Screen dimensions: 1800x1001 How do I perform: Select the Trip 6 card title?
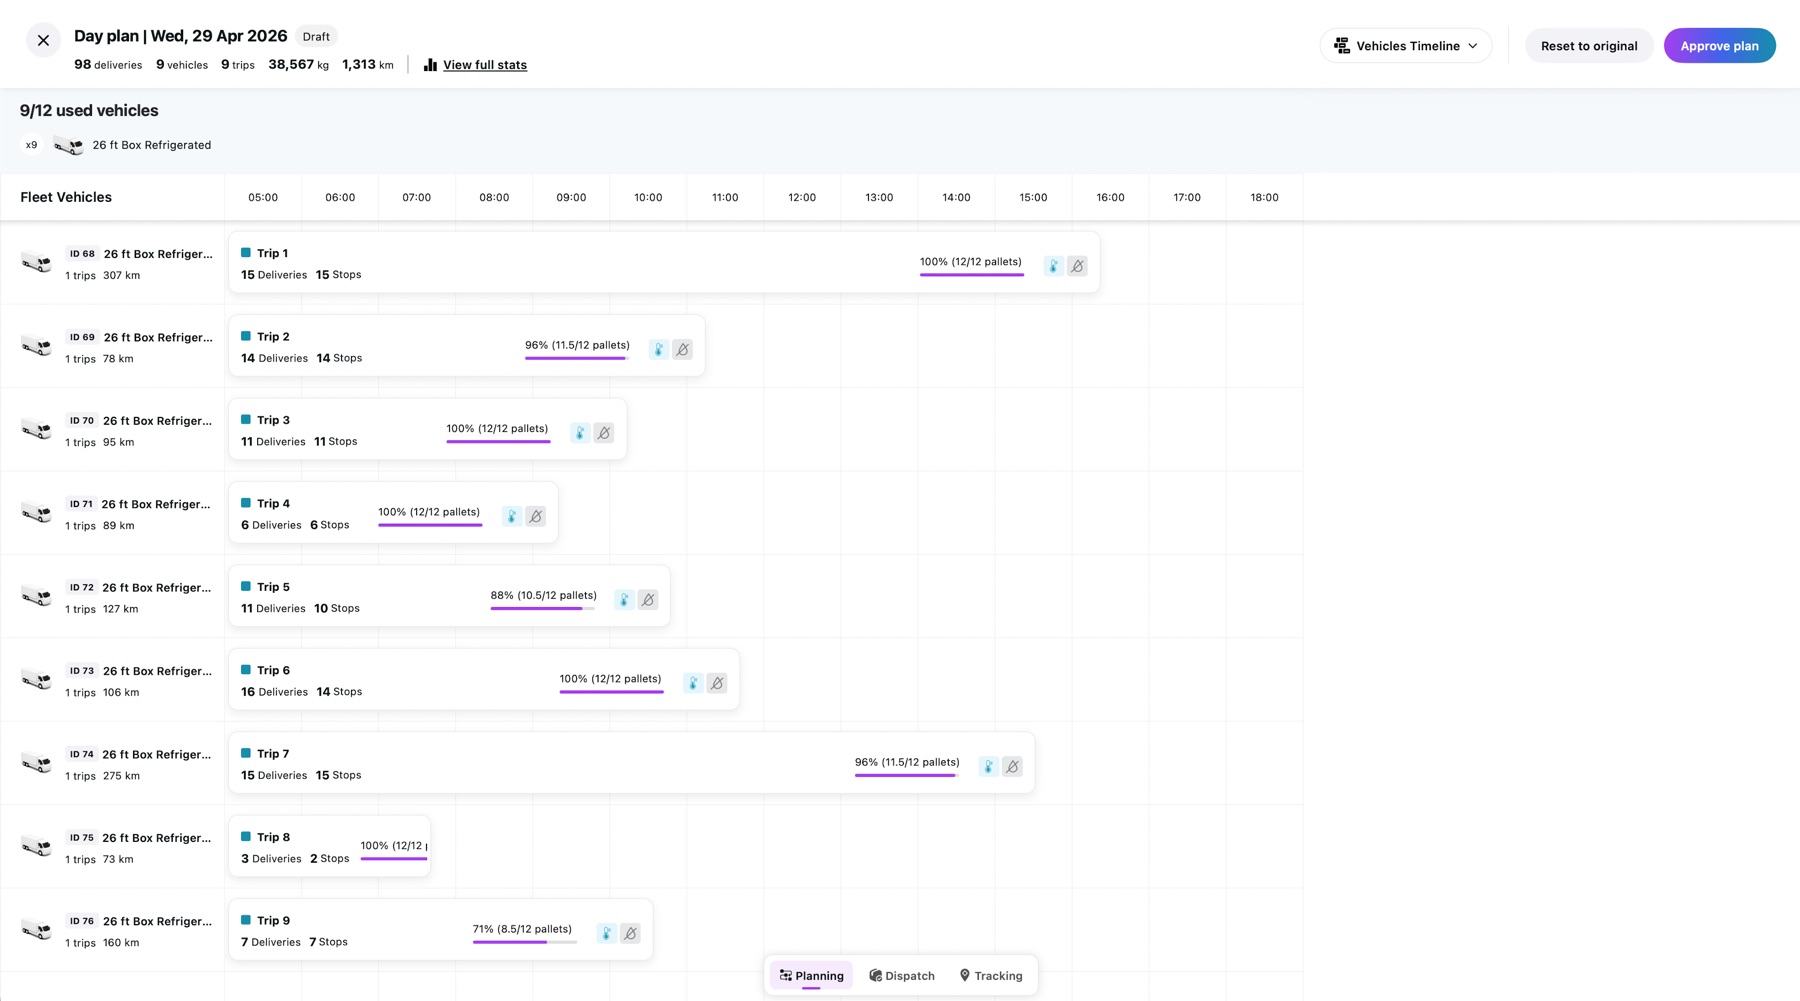tap(273, 670)
